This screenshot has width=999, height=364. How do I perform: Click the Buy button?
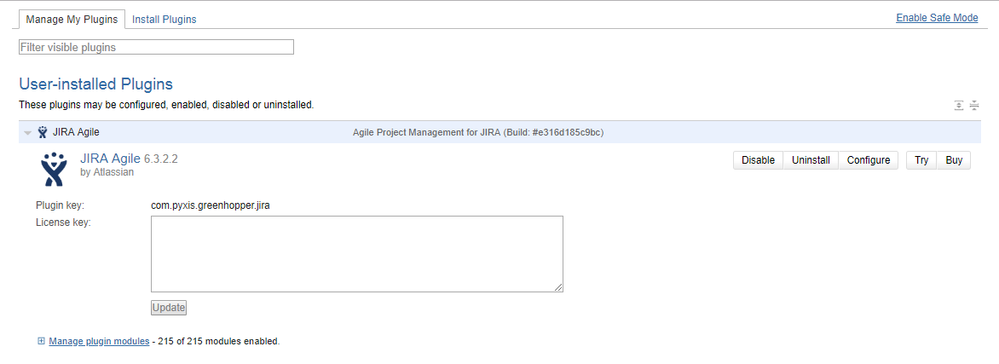click(954, 160)
